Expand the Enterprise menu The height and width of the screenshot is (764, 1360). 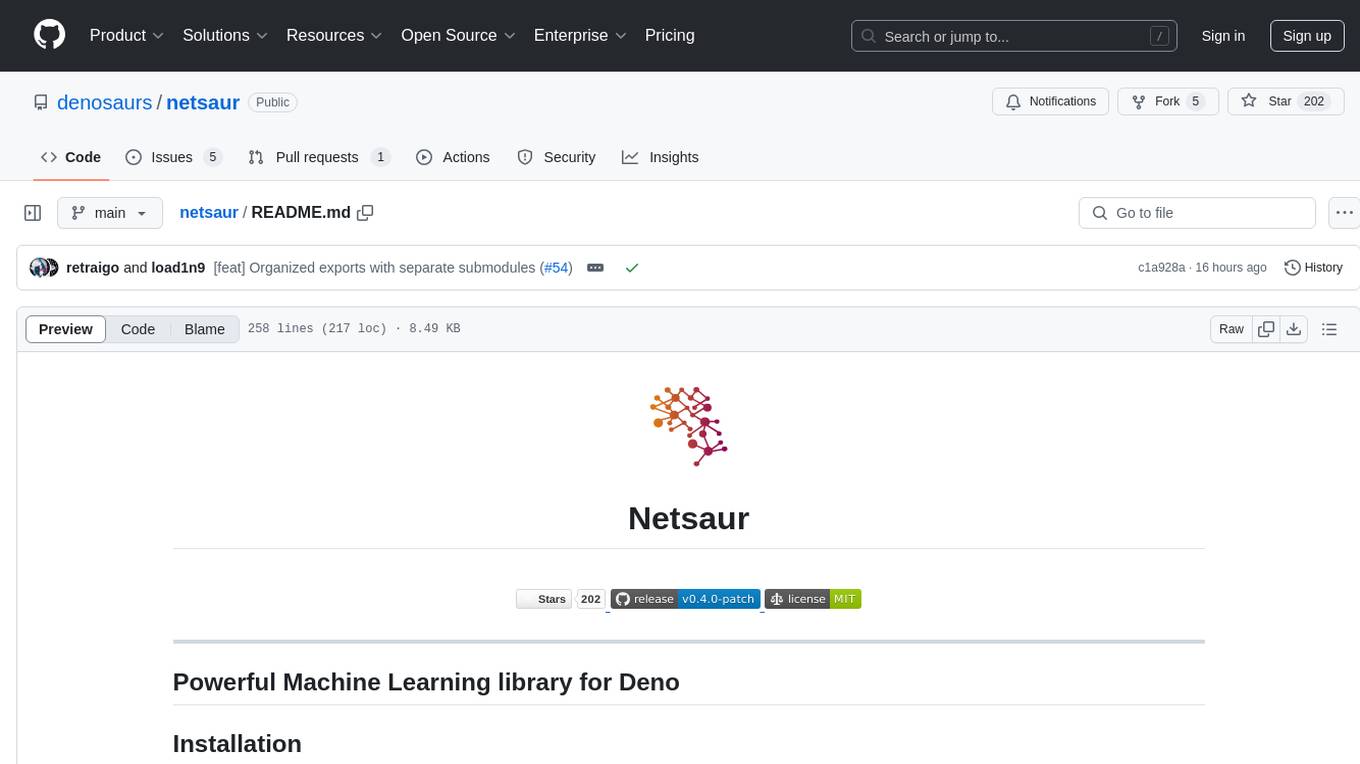[580, 35]
